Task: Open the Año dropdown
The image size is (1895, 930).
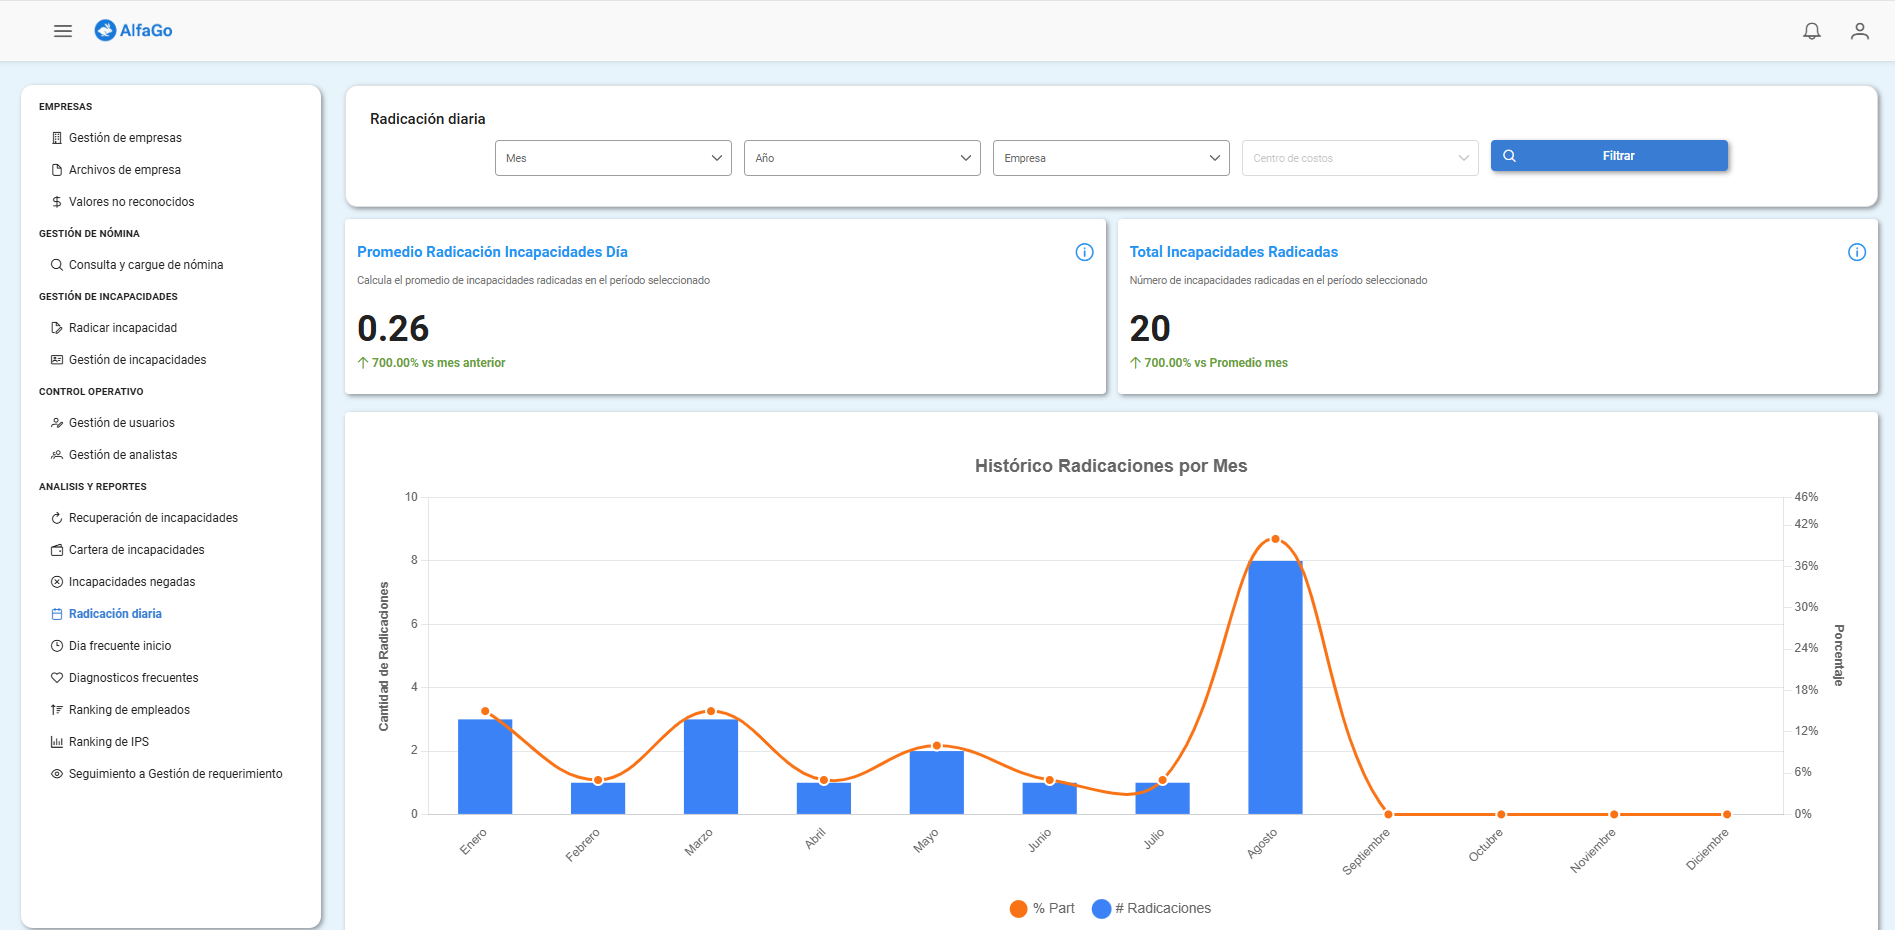Action: tap(862, 158)
